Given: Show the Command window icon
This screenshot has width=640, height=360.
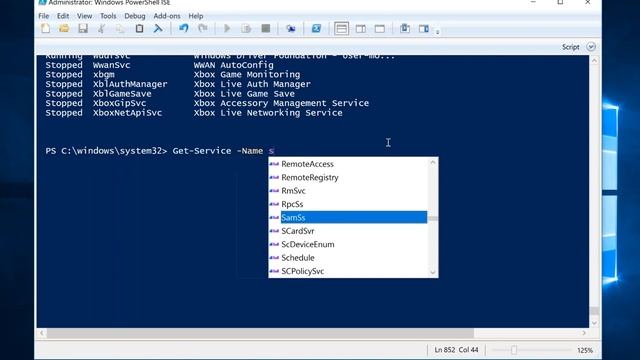Looking at the screenshot, I should [x=405, y=29].
